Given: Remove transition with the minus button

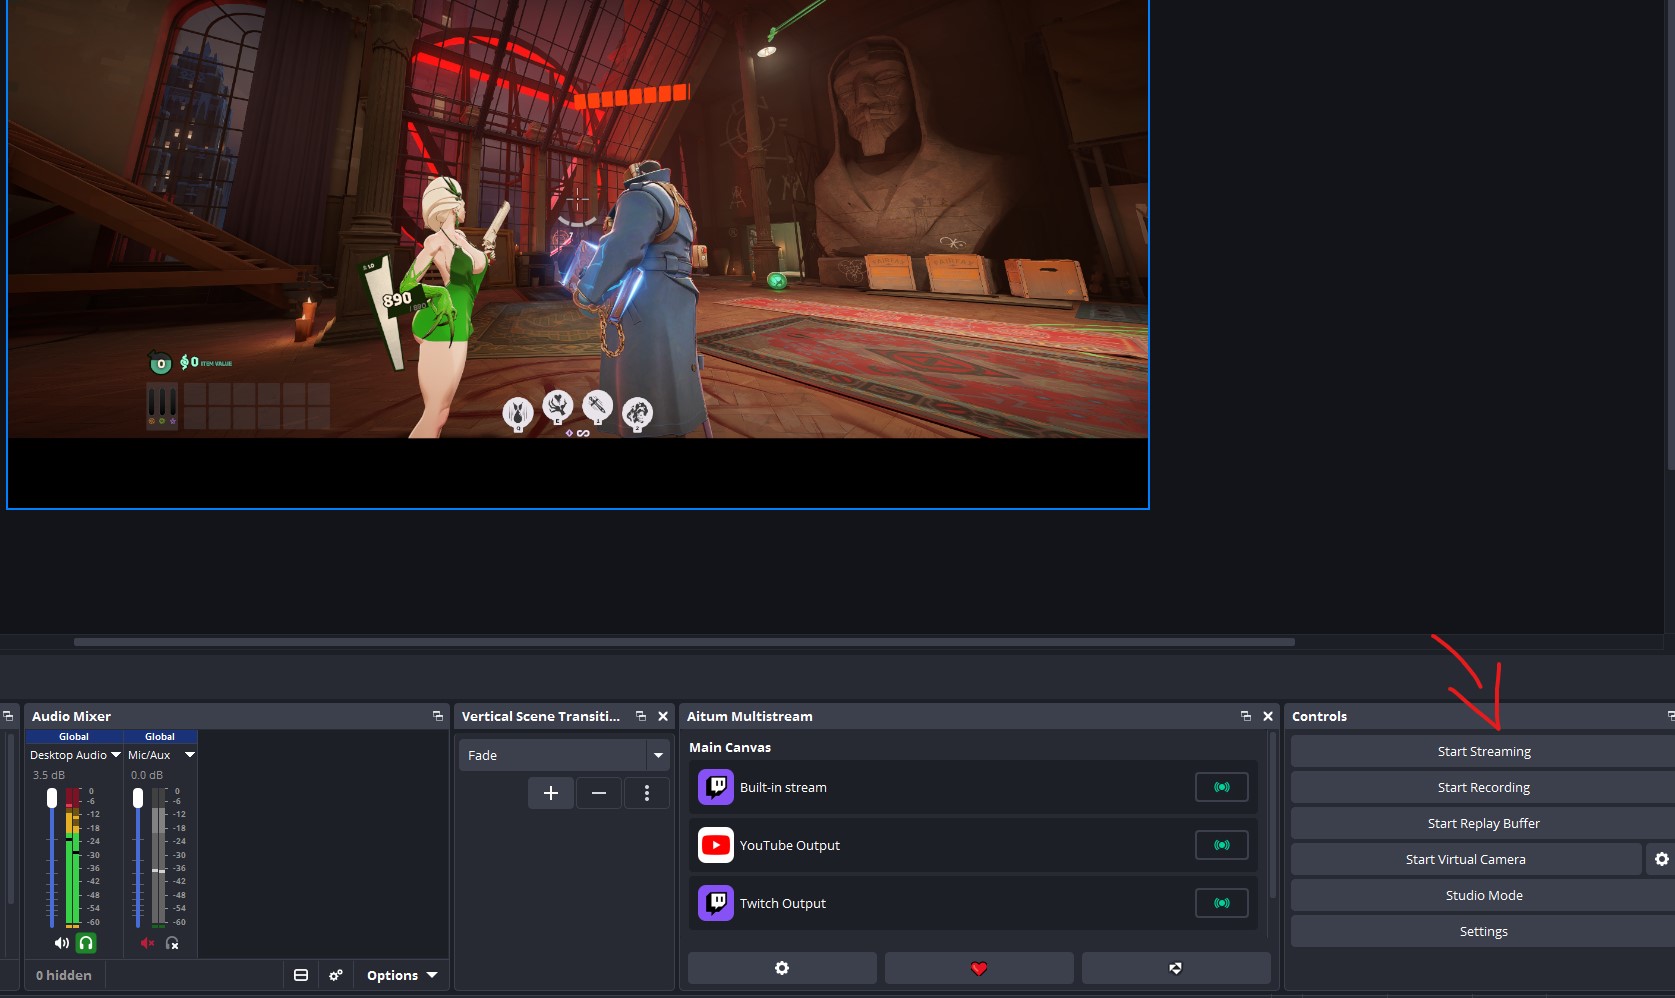Looking at the screenshot, I should [599, 793].
